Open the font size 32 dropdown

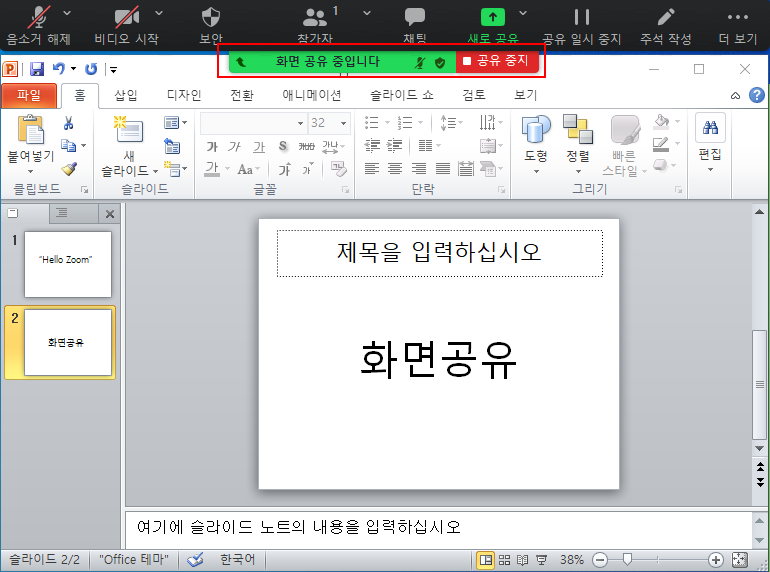coord(343,123)
